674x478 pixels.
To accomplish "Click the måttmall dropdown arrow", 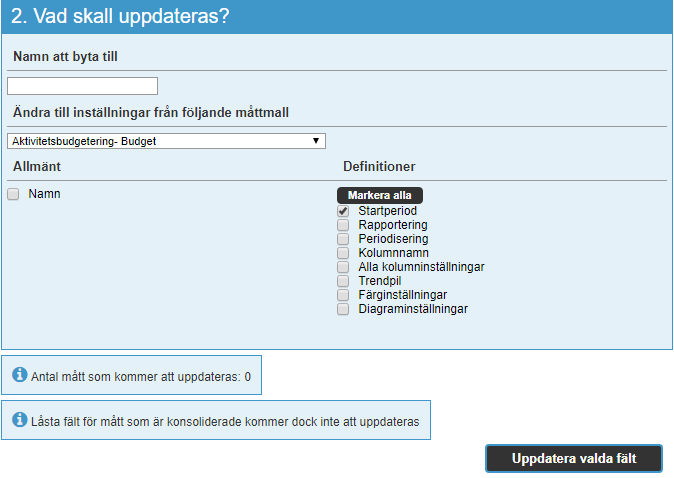I will click(x=316, y=141).
